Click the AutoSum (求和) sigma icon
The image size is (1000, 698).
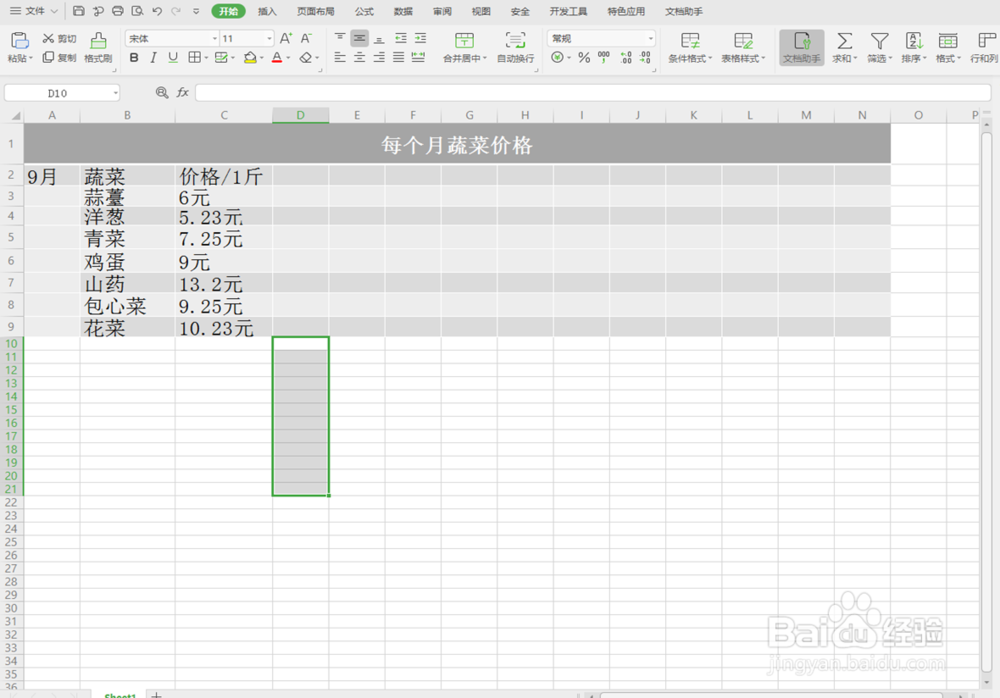[844, 41]
